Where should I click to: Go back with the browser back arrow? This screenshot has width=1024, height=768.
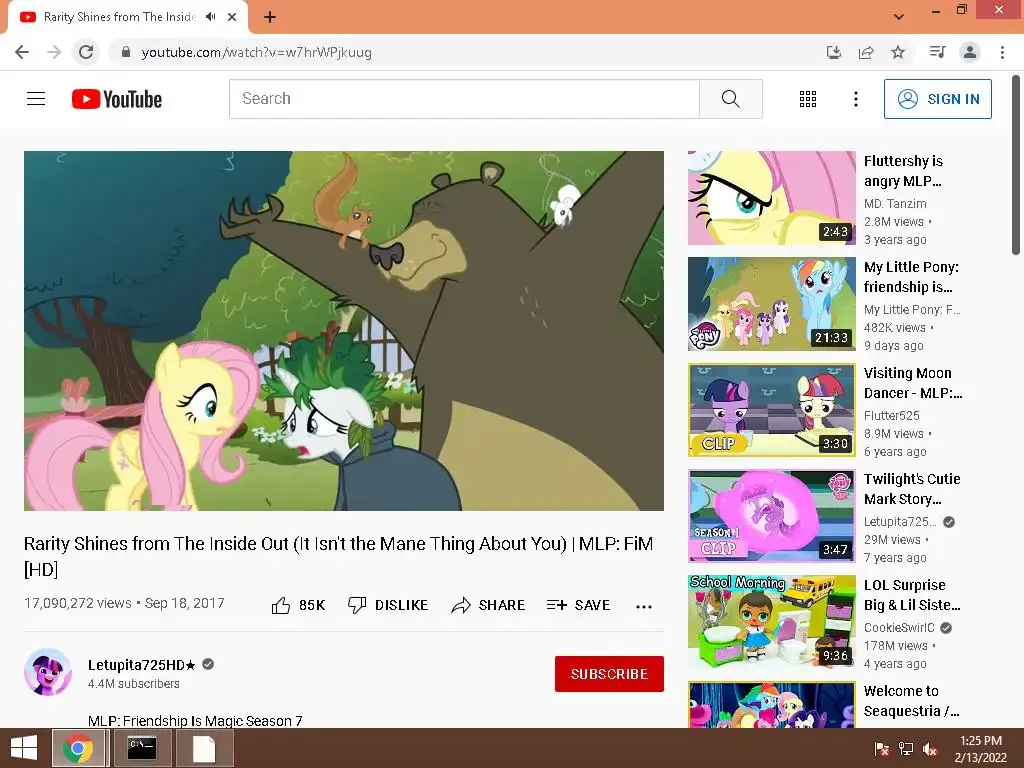click(22, 52)
